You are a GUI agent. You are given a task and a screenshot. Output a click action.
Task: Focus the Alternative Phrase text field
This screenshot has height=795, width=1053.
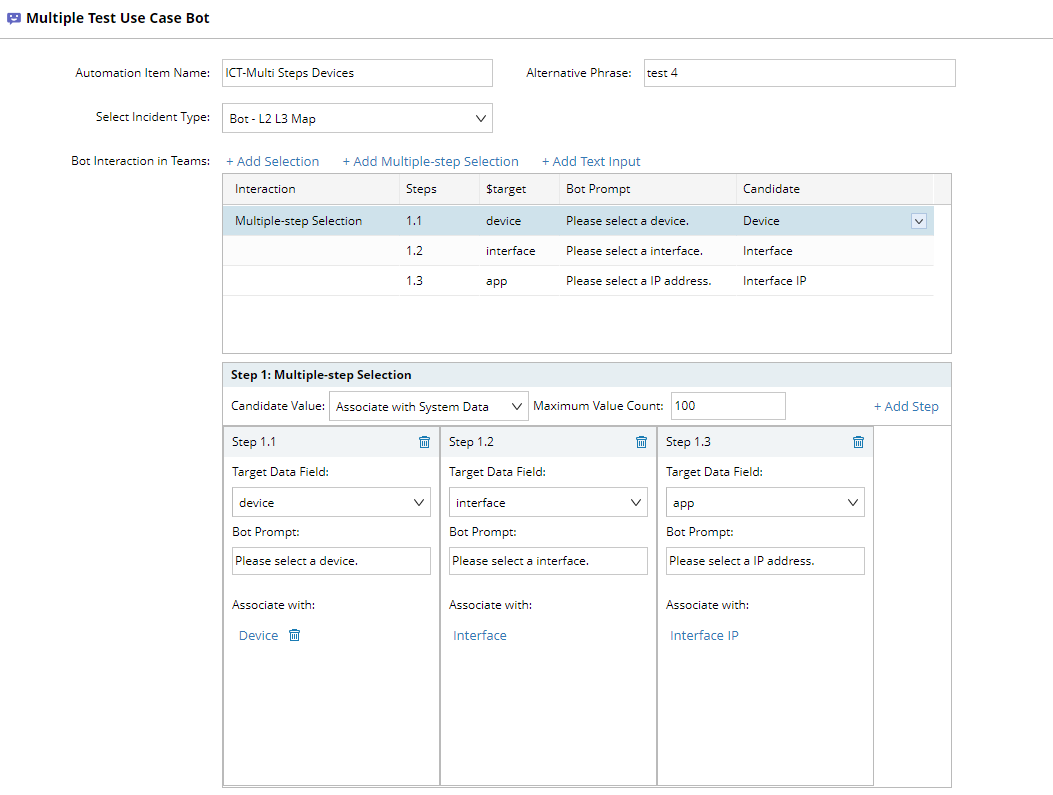point(799,73)
